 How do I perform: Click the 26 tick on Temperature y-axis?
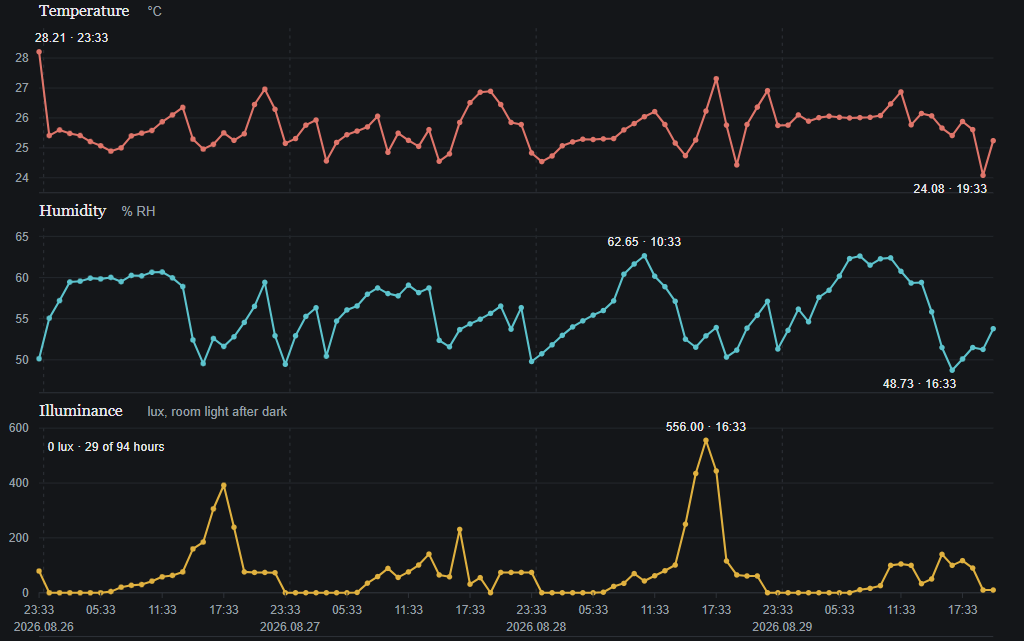[22, 118]
